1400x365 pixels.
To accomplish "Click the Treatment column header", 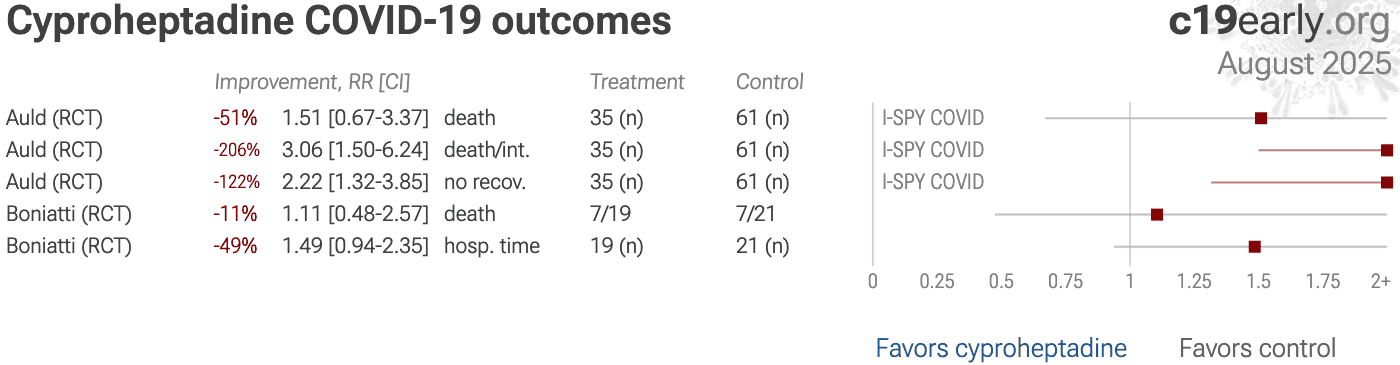I will pos(637,82).
